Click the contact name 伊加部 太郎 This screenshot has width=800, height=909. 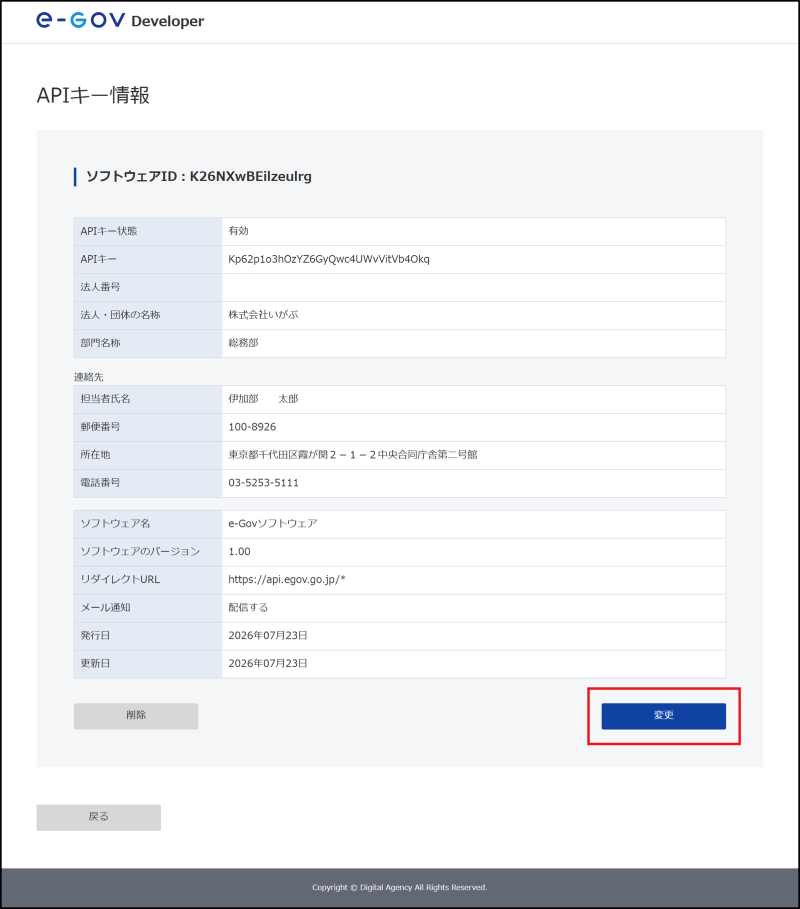[x=263, y=399]
